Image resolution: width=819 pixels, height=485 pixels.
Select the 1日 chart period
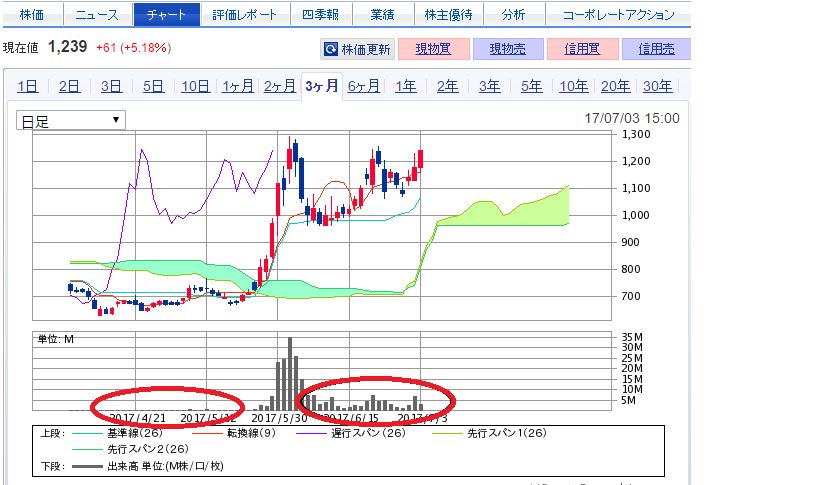(28, 86)
